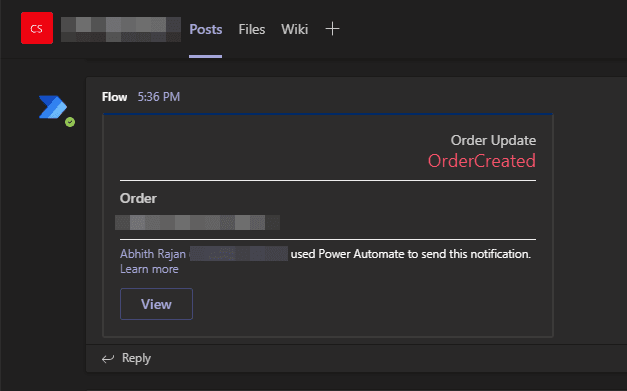This screenshot has width=627, height=391.
Task: Reply to the Flow message
Action: pos(136,358)
